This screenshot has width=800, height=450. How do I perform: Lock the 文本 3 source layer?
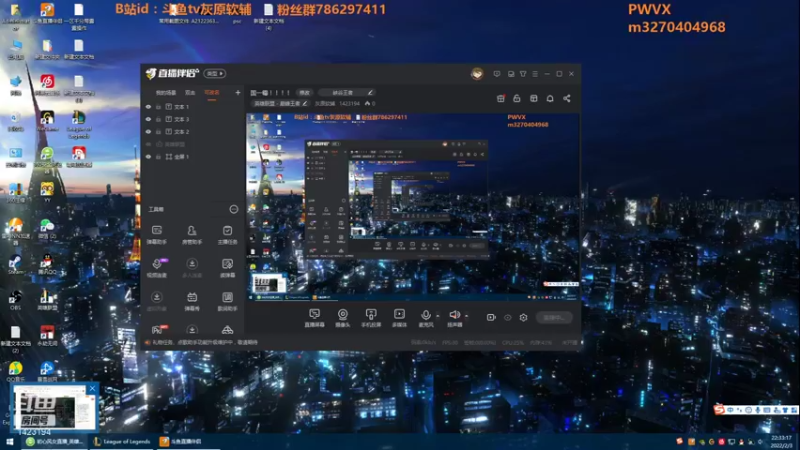158,119
